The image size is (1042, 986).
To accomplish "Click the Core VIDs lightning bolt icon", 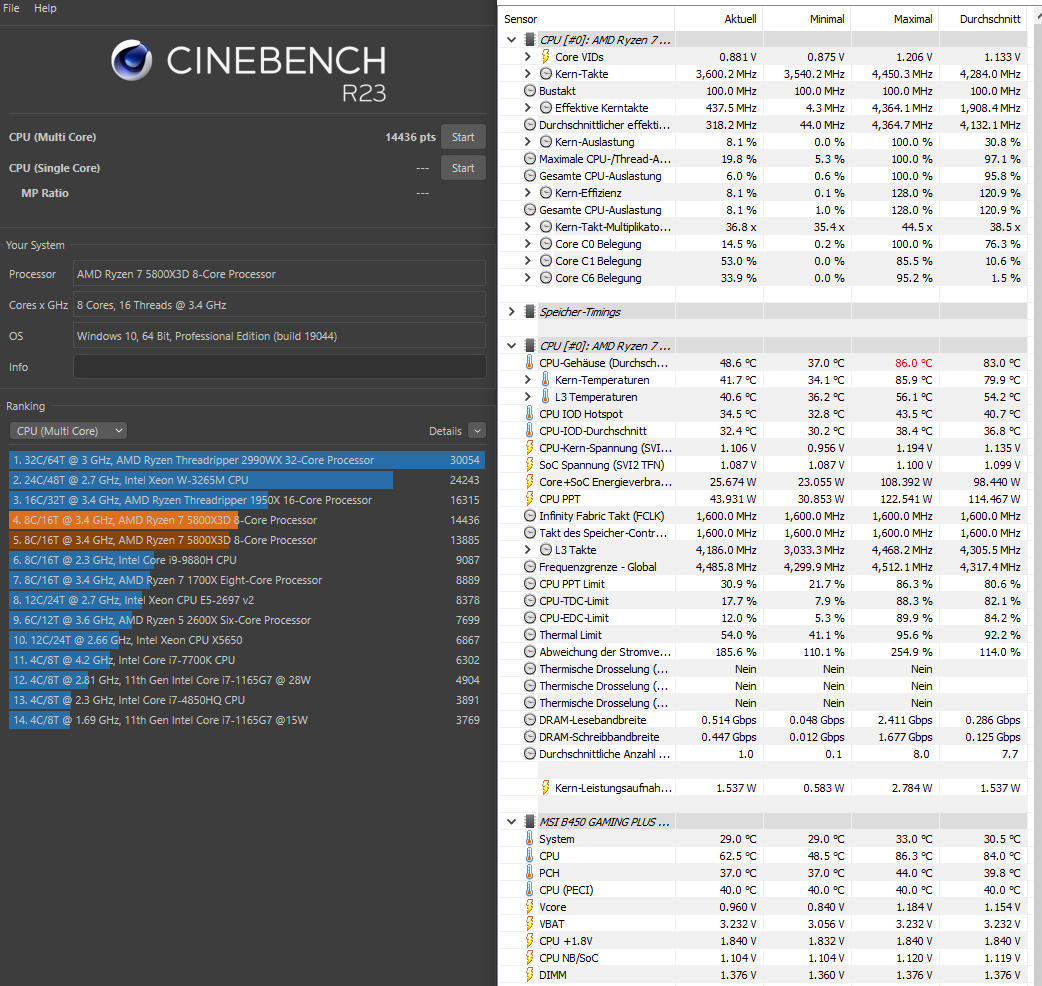I will pyautogui.click(x=546, y=56).
